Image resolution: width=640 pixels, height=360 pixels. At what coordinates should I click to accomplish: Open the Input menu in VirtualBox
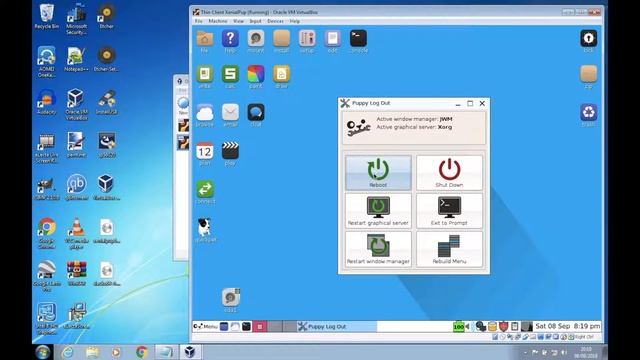256,21
